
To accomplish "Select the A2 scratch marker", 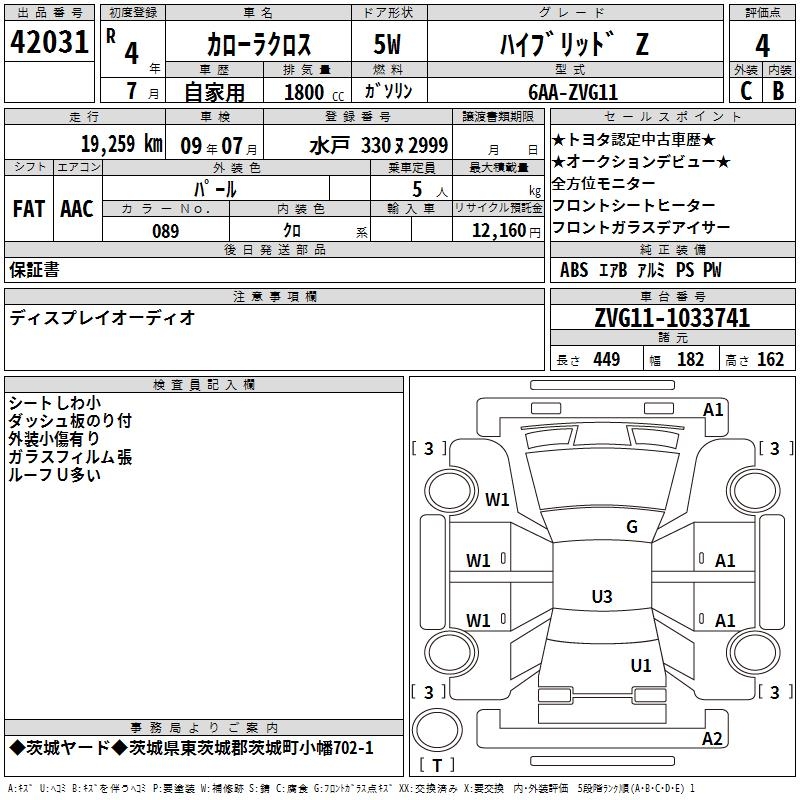I will [x=712, y=739].
